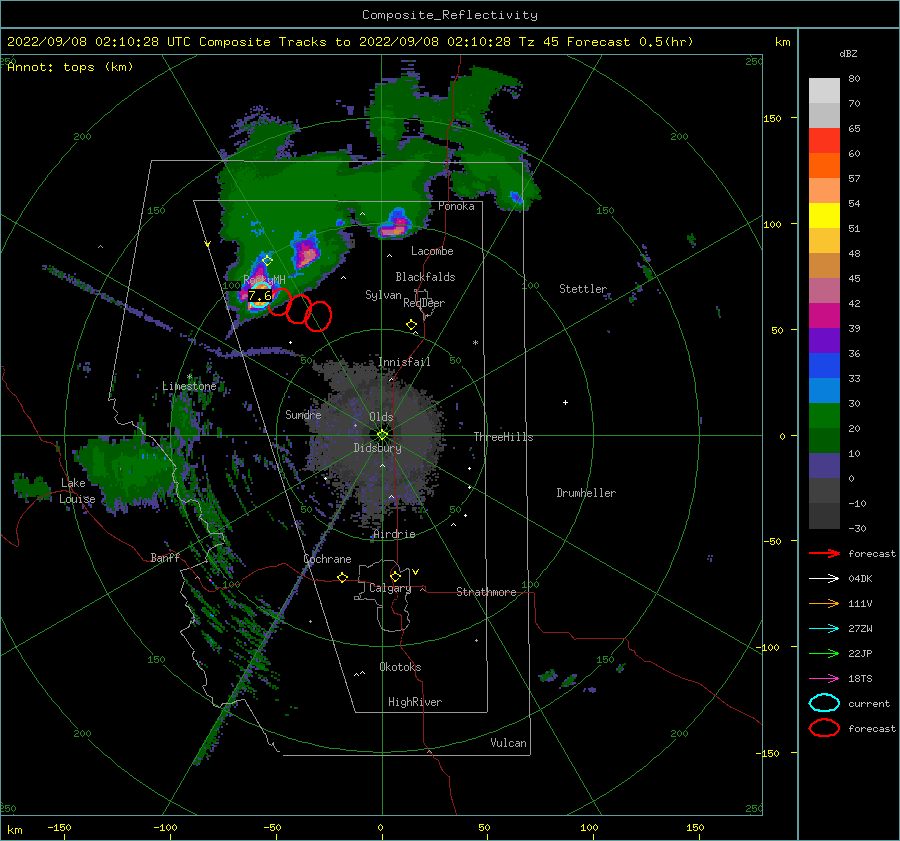Click the 51 dBZ yellow color swatch
This screenshot has height=841, width=900.
pyautogui.click(x=824, y=215)
